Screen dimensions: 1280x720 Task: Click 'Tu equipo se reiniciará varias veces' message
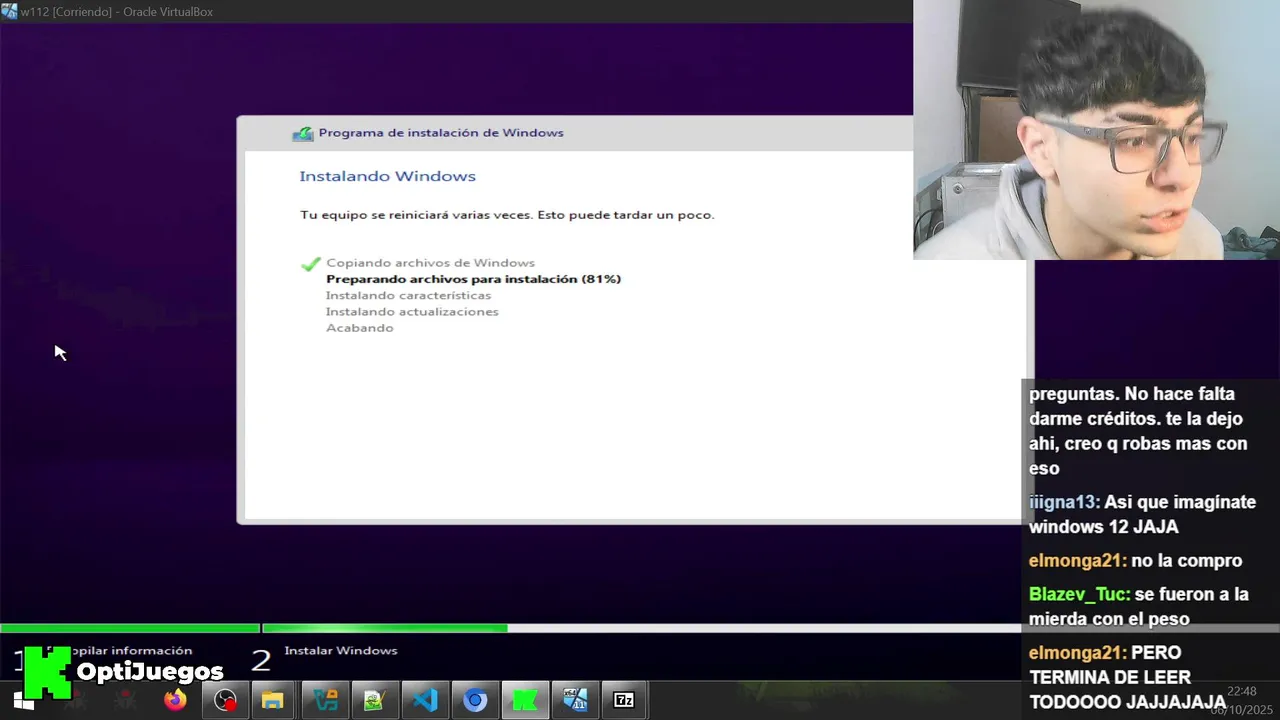507,215
